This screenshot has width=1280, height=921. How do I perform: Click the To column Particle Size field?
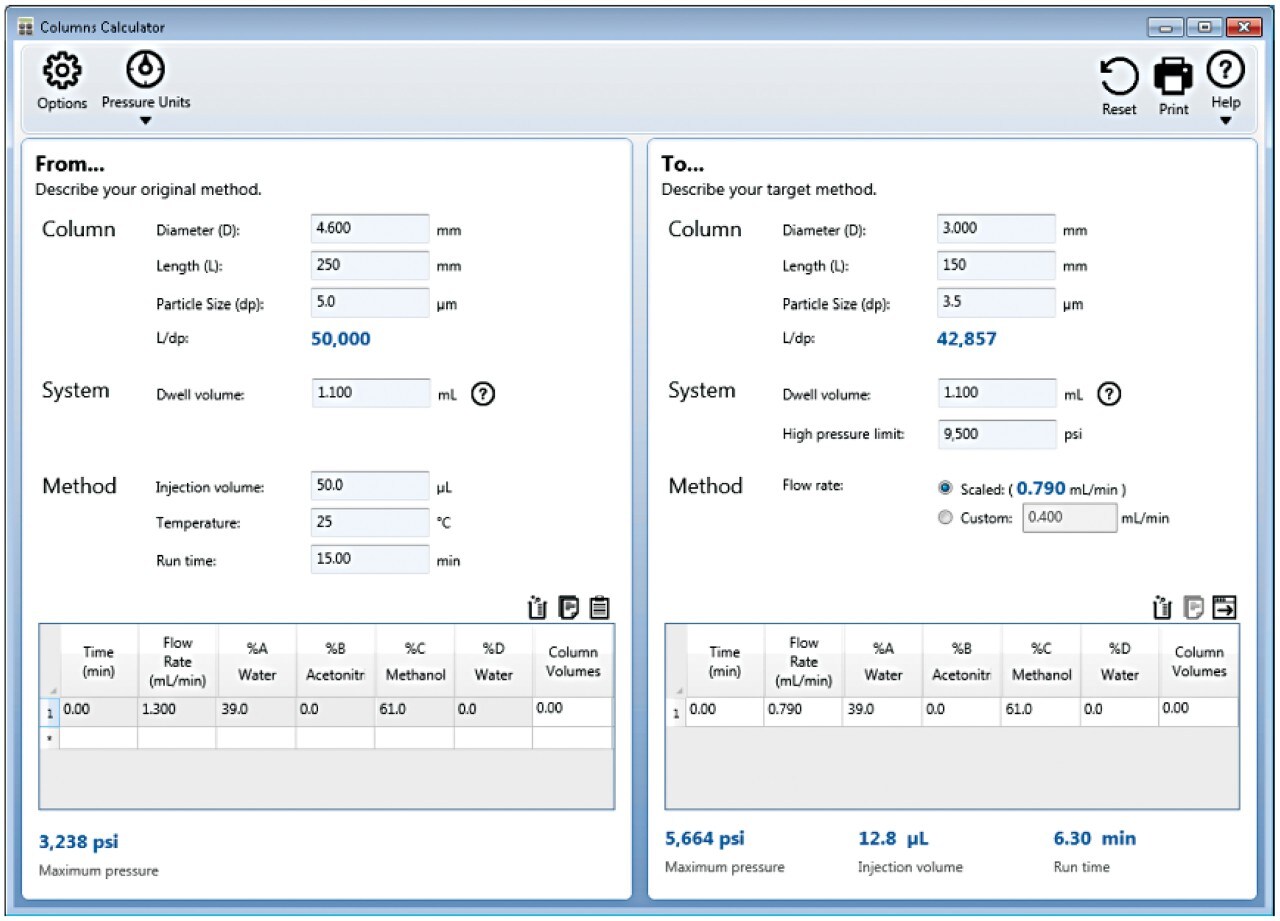coord(996,303)
